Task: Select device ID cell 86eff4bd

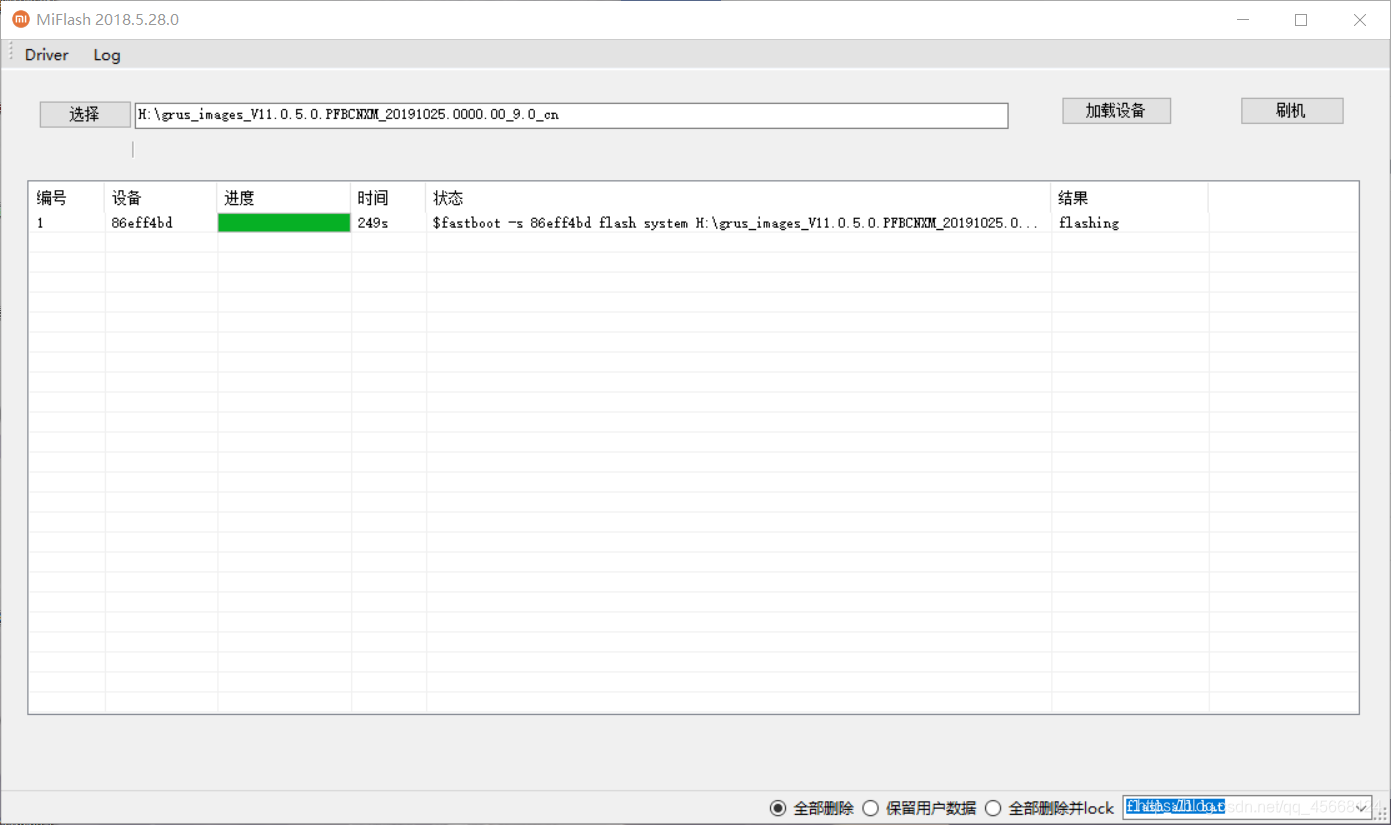Action: [x=142, y=223]
